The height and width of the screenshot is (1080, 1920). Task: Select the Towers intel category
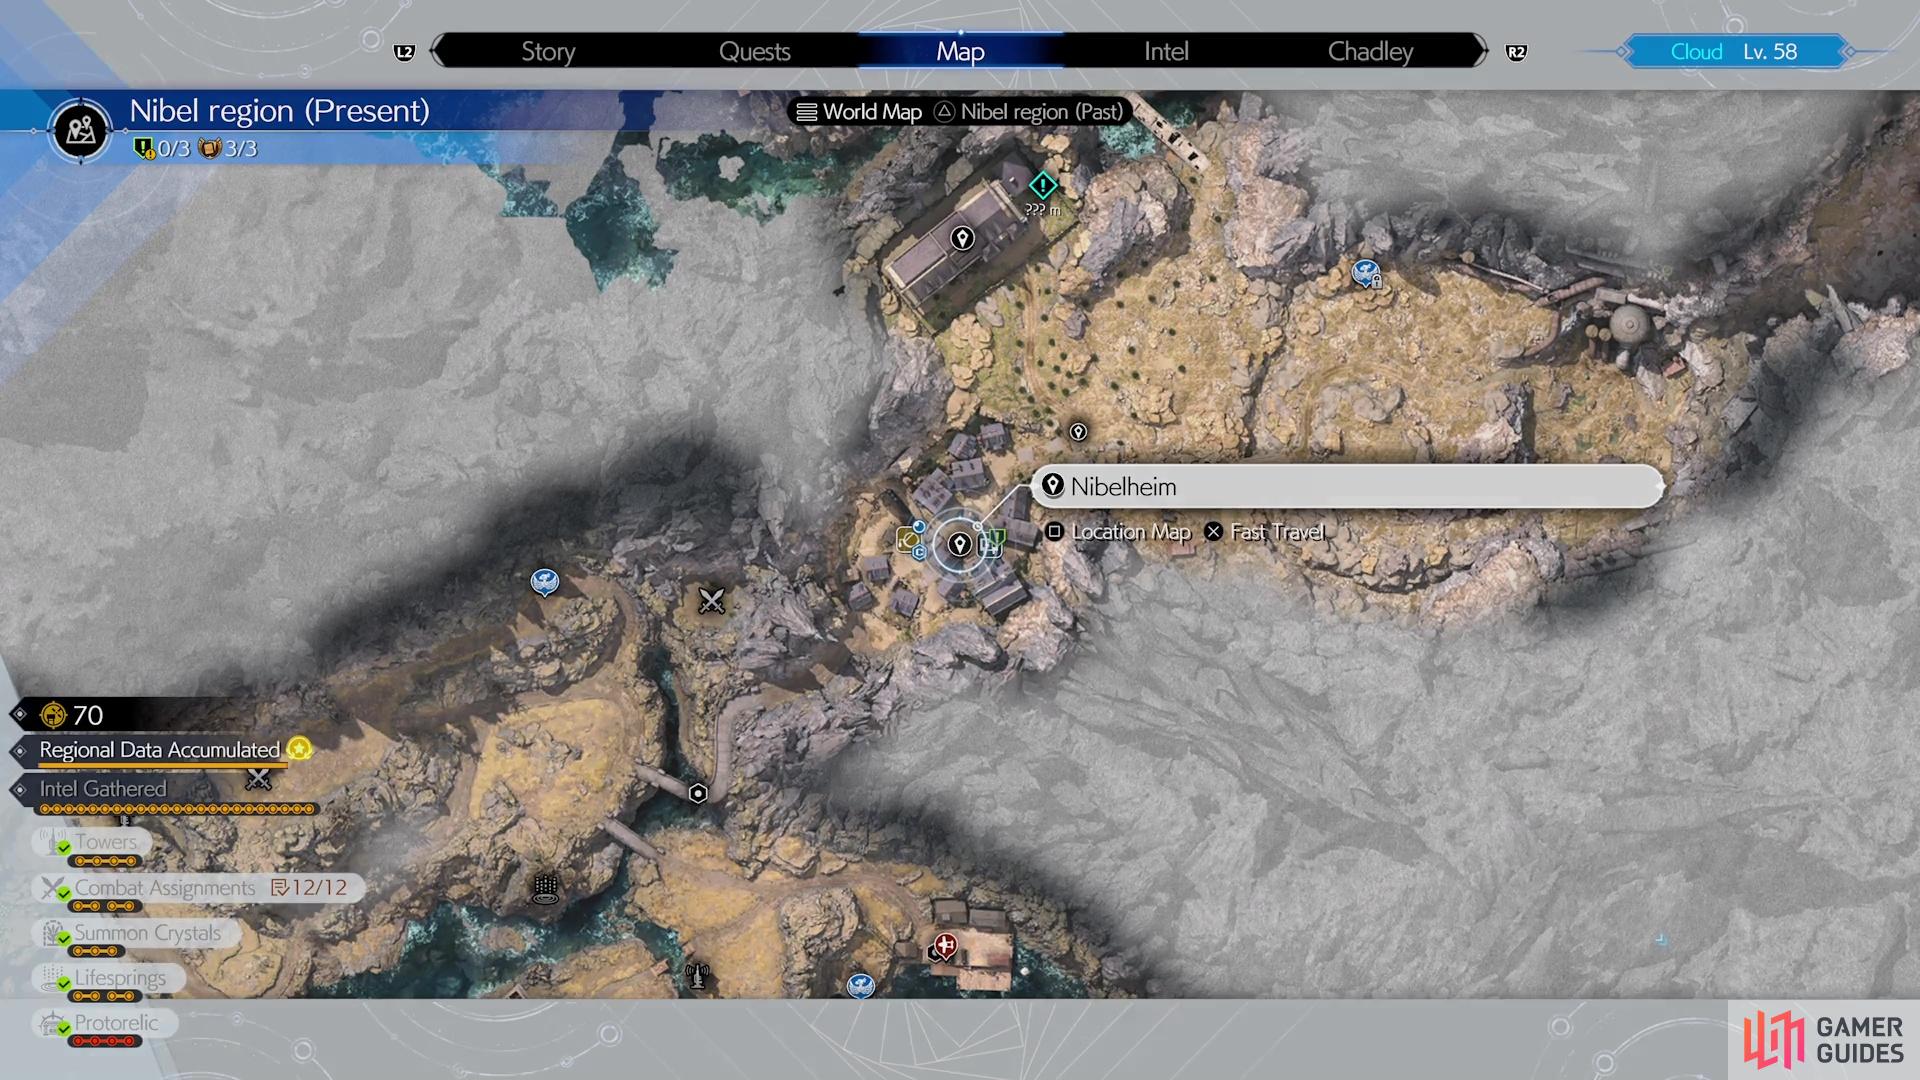(x=92, y=842)
